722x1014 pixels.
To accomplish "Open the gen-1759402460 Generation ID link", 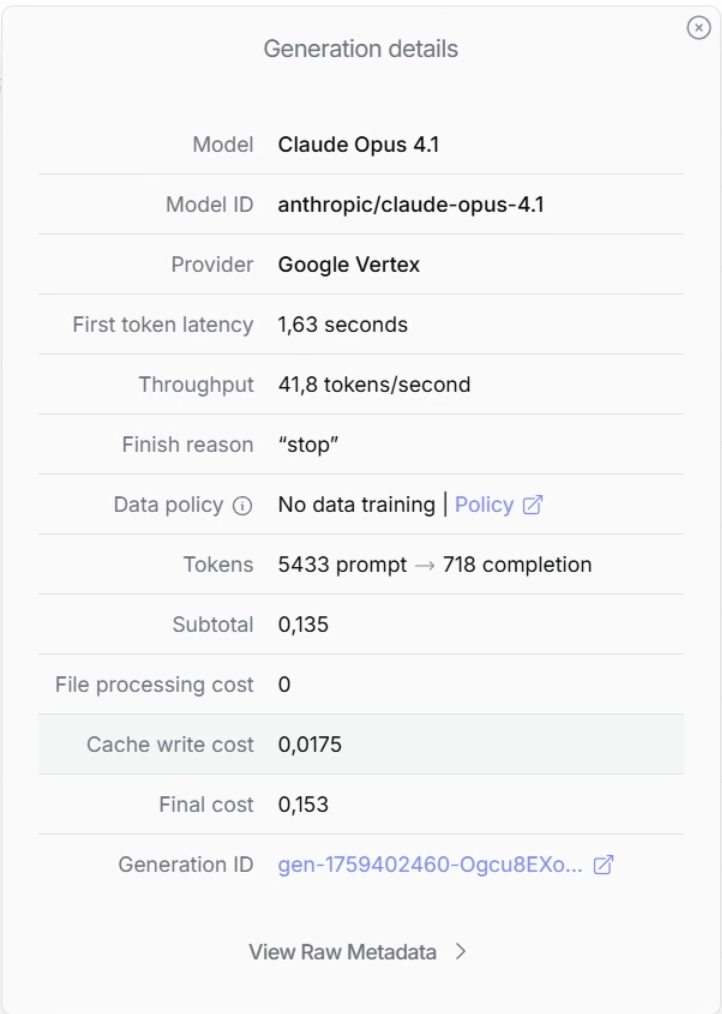I will (x=431, y=865).
